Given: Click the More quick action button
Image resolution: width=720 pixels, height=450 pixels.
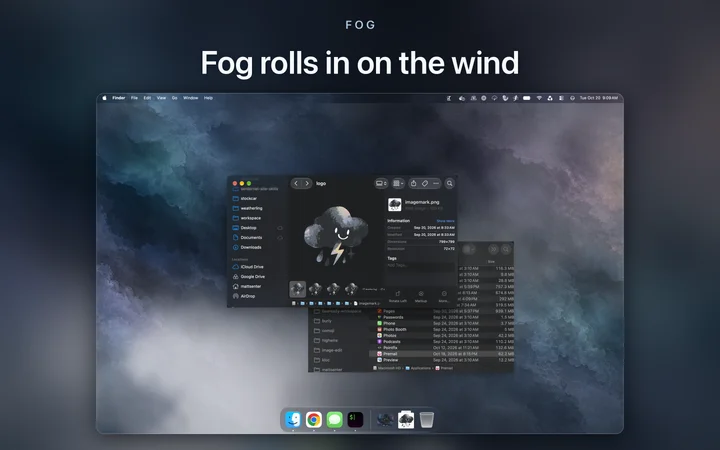Looking at the screenshot, I should click(x=444, y=297).
